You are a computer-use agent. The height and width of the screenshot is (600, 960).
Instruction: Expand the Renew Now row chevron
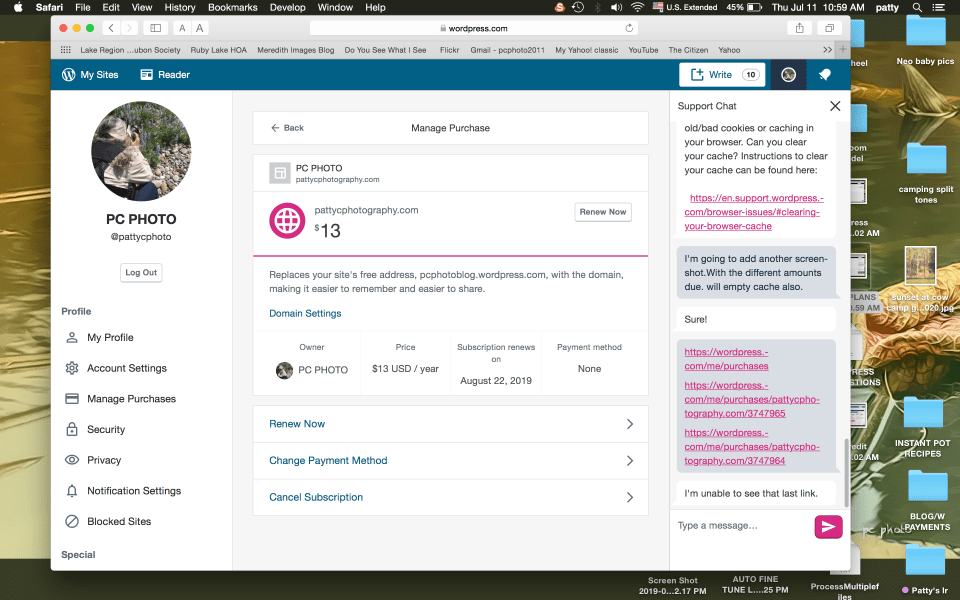pyautogui.click(x=629, y=424)
